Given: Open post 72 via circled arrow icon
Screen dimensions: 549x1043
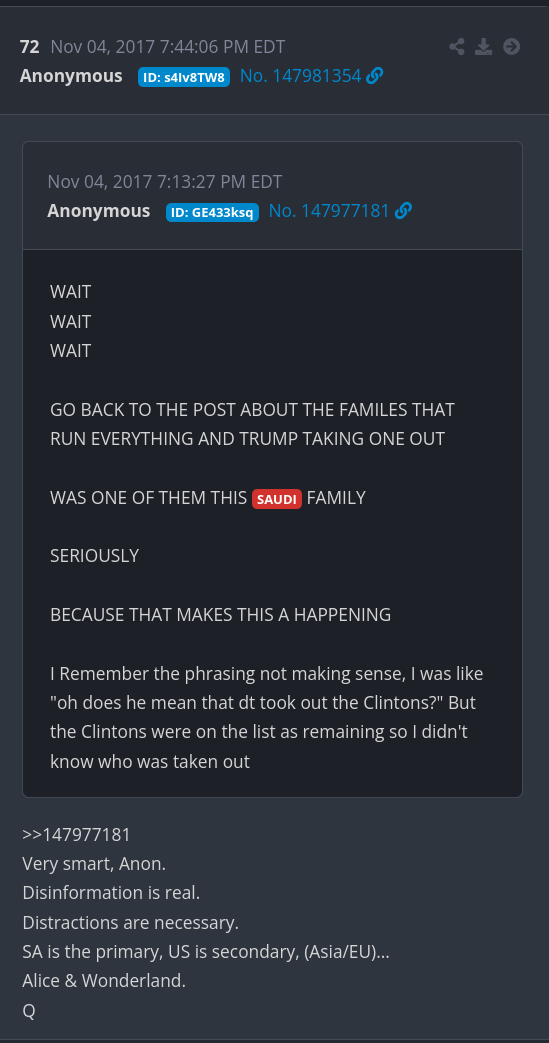Looking at the screenshot, I should (511, 47).
